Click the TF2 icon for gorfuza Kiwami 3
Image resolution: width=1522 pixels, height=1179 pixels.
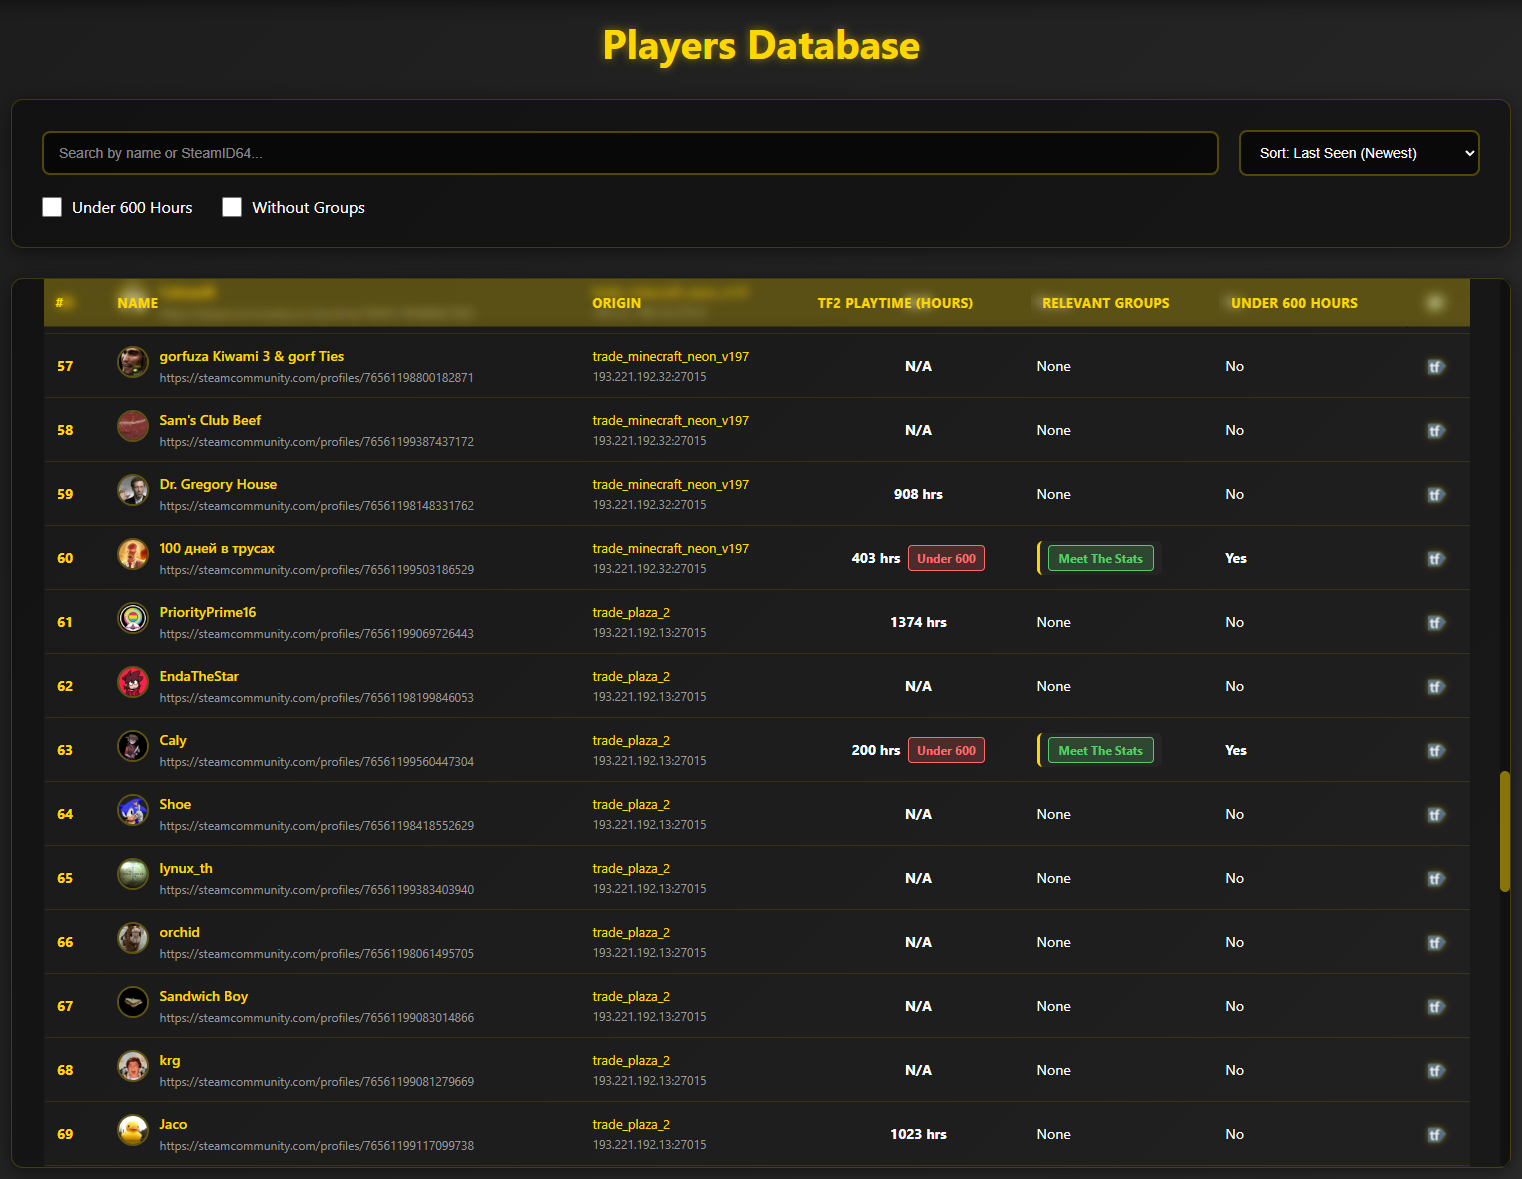(1436, 366)
